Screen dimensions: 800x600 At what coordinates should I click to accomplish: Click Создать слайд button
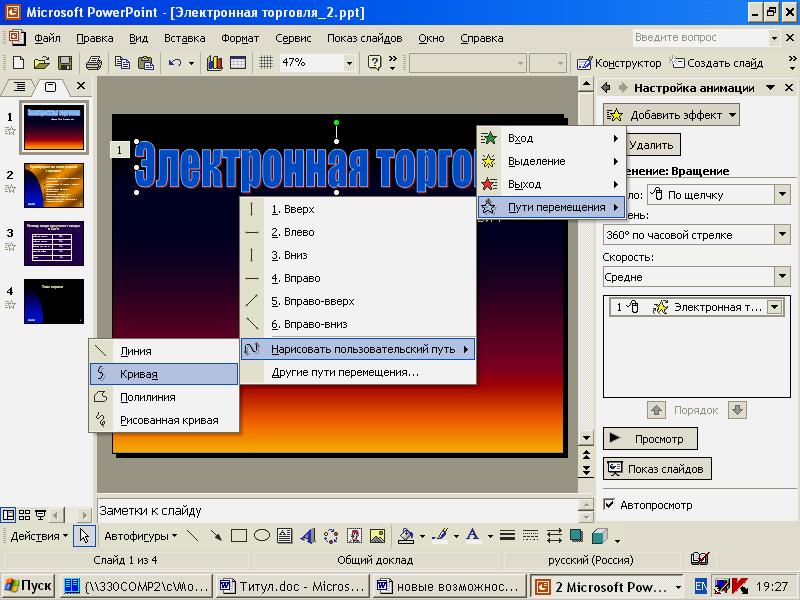(x=717, y=63)
